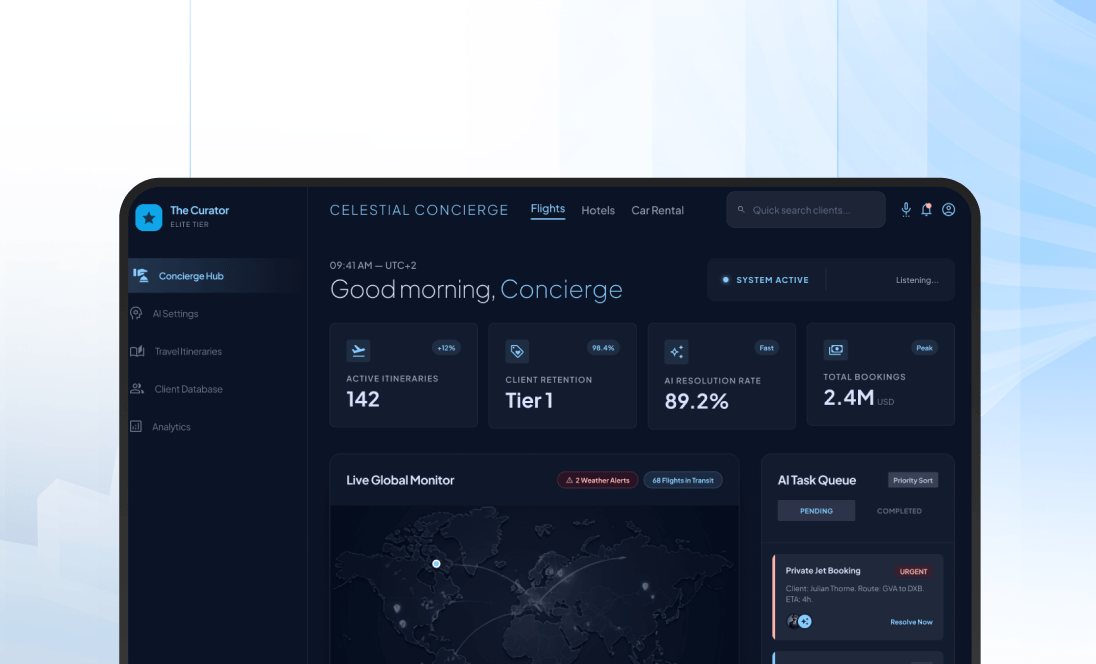Switch to the Hotels tab
1096x664 pixels.
(x=598, y=210)
